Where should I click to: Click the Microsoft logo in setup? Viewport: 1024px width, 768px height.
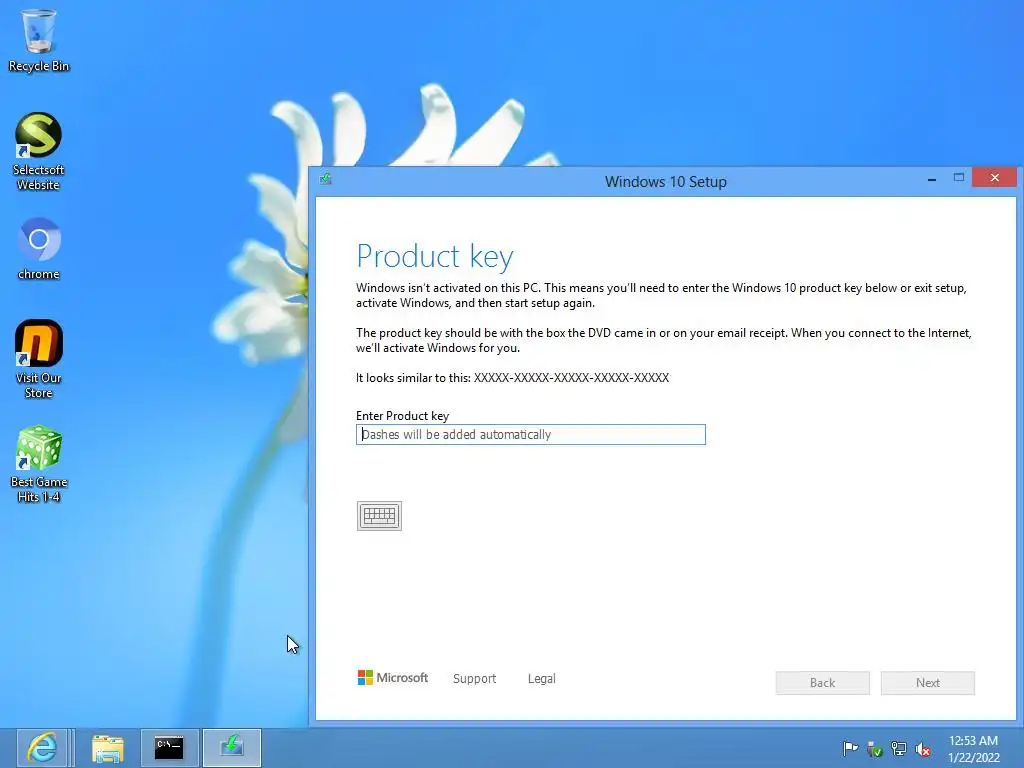pyautogui.click(x=392, y=678)
